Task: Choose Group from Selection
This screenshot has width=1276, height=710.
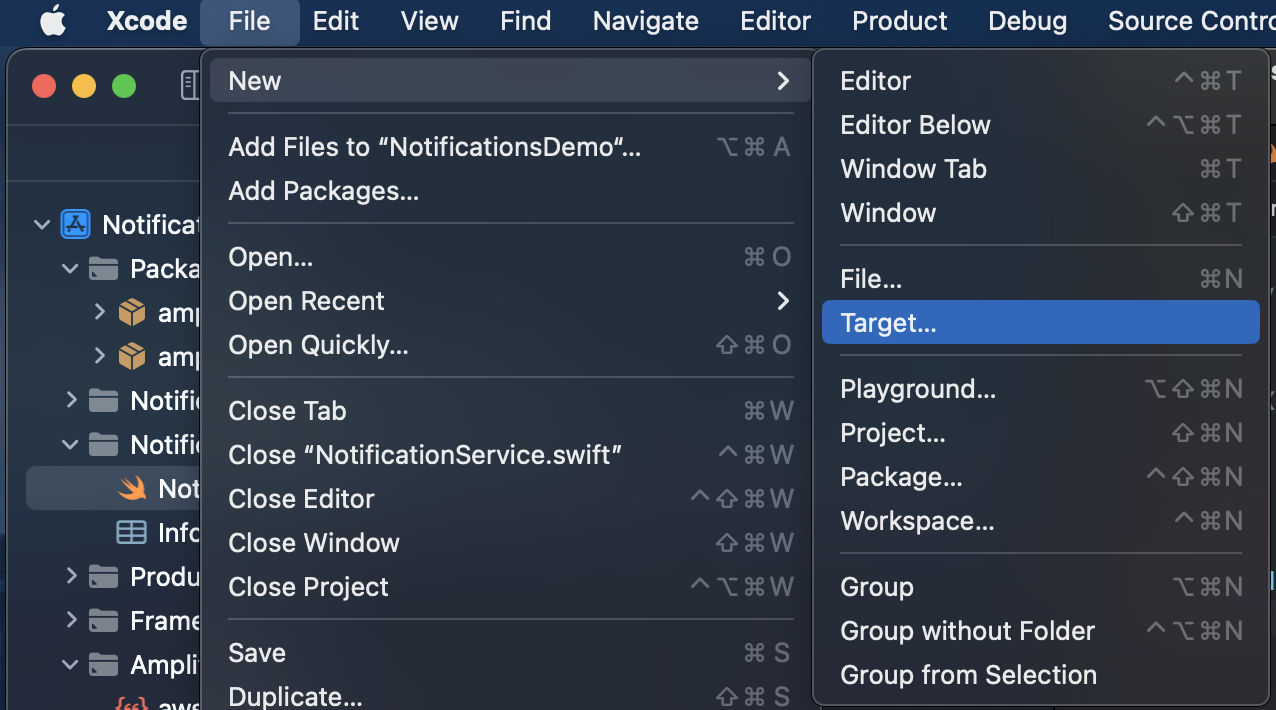Action: pos(1041,675)
